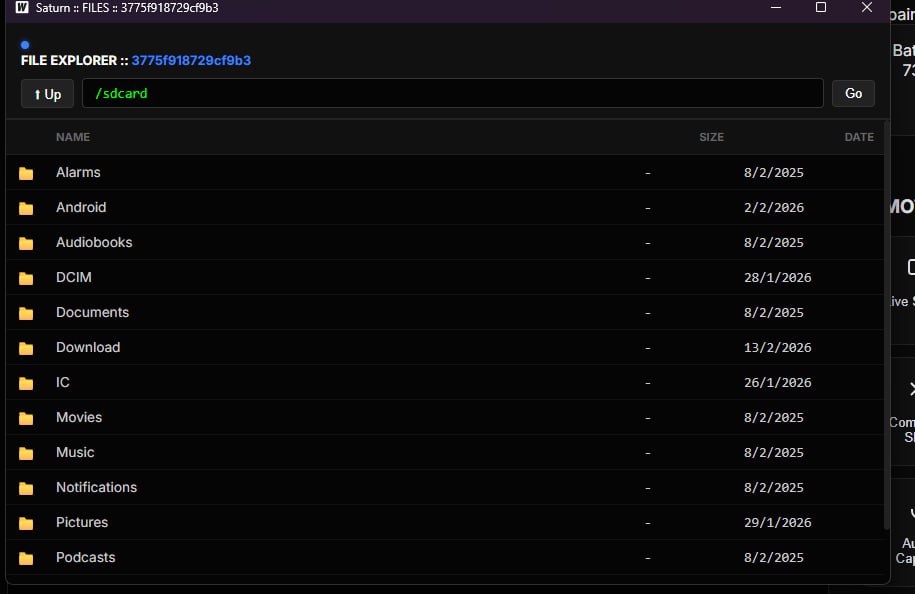Click the Music folder icon
This screenshot has width=915, height=594.
[x=26, y=453]
